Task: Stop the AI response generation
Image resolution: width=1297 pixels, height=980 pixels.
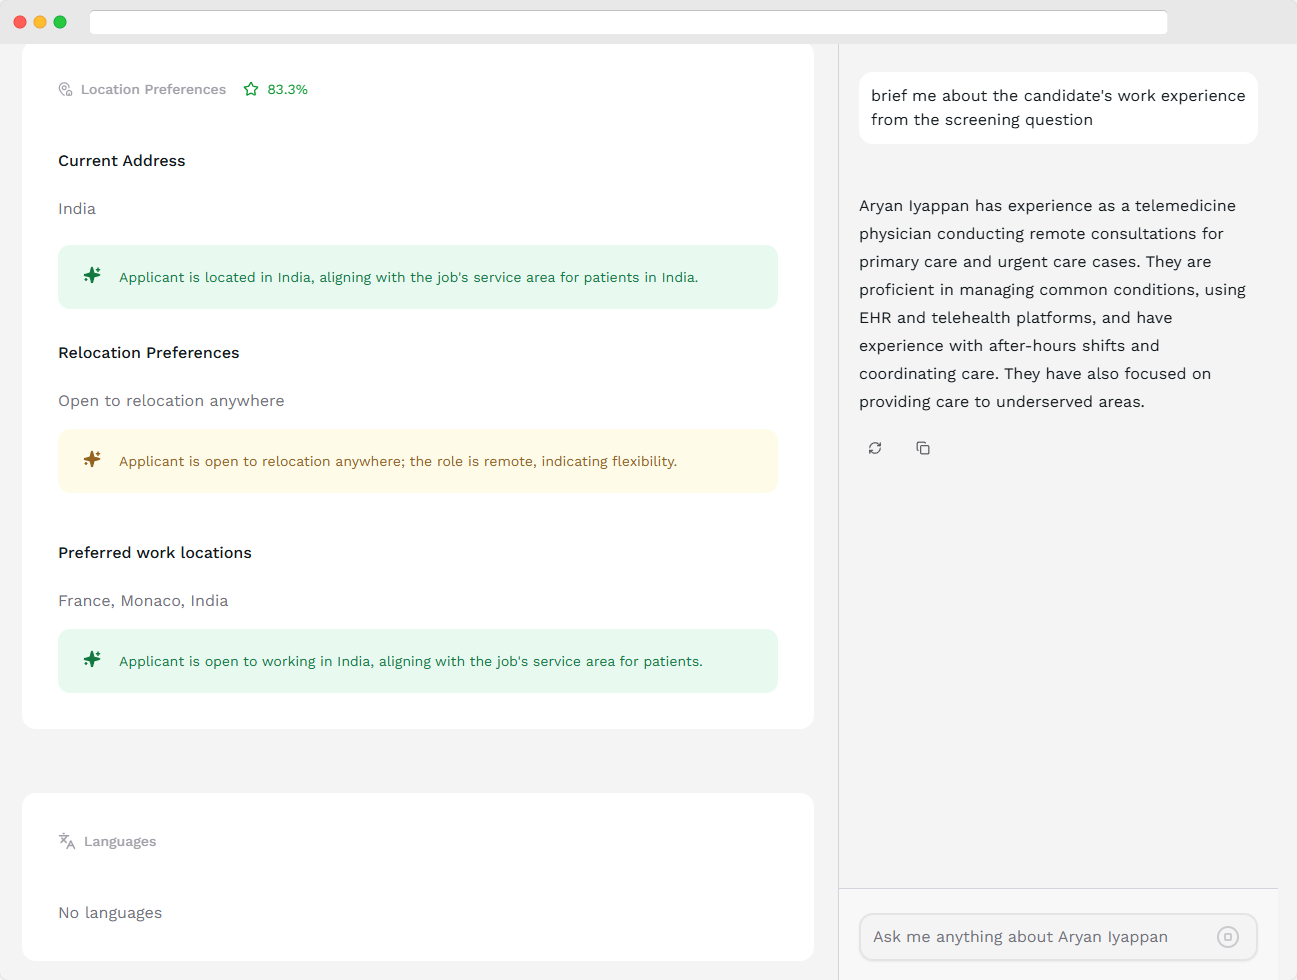Action: click(1228, 937)
